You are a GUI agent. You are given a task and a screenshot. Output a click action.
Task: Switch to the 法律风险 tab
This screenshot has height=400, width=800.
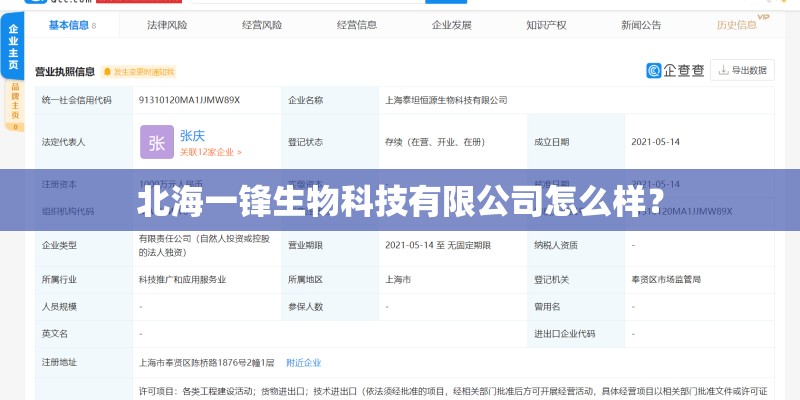point(167,25)
